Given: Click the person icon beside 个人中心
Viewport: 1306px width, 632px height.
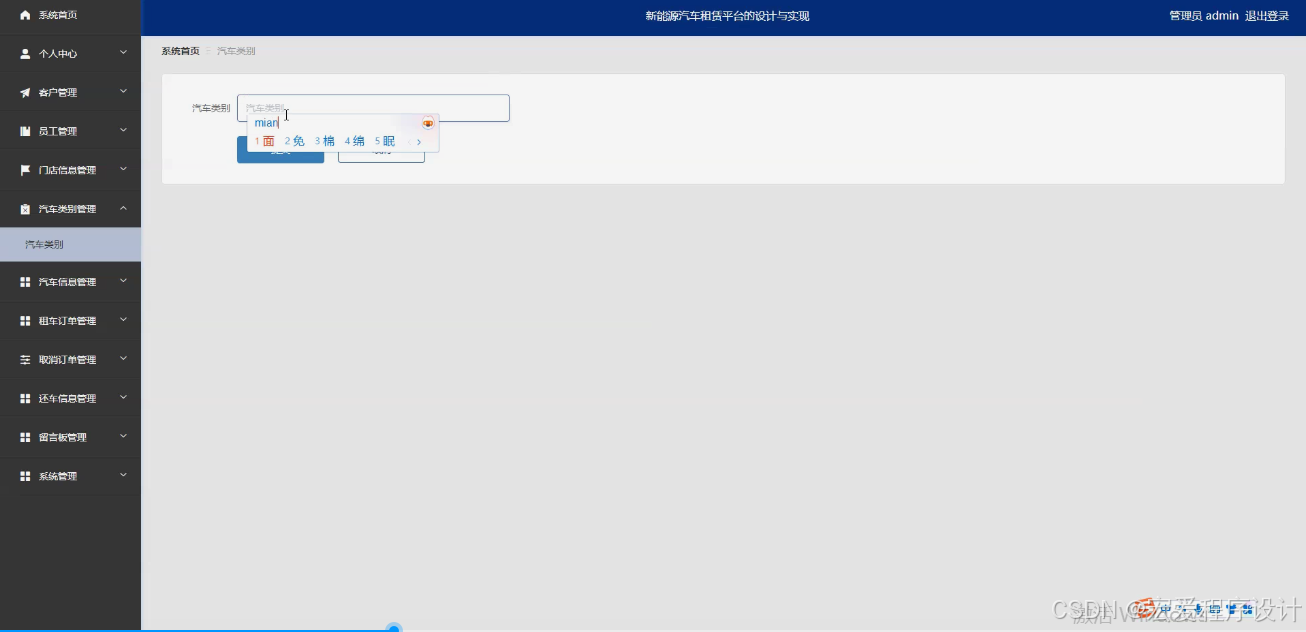Looking at the screenshot, I should click(x=25, y=54).
